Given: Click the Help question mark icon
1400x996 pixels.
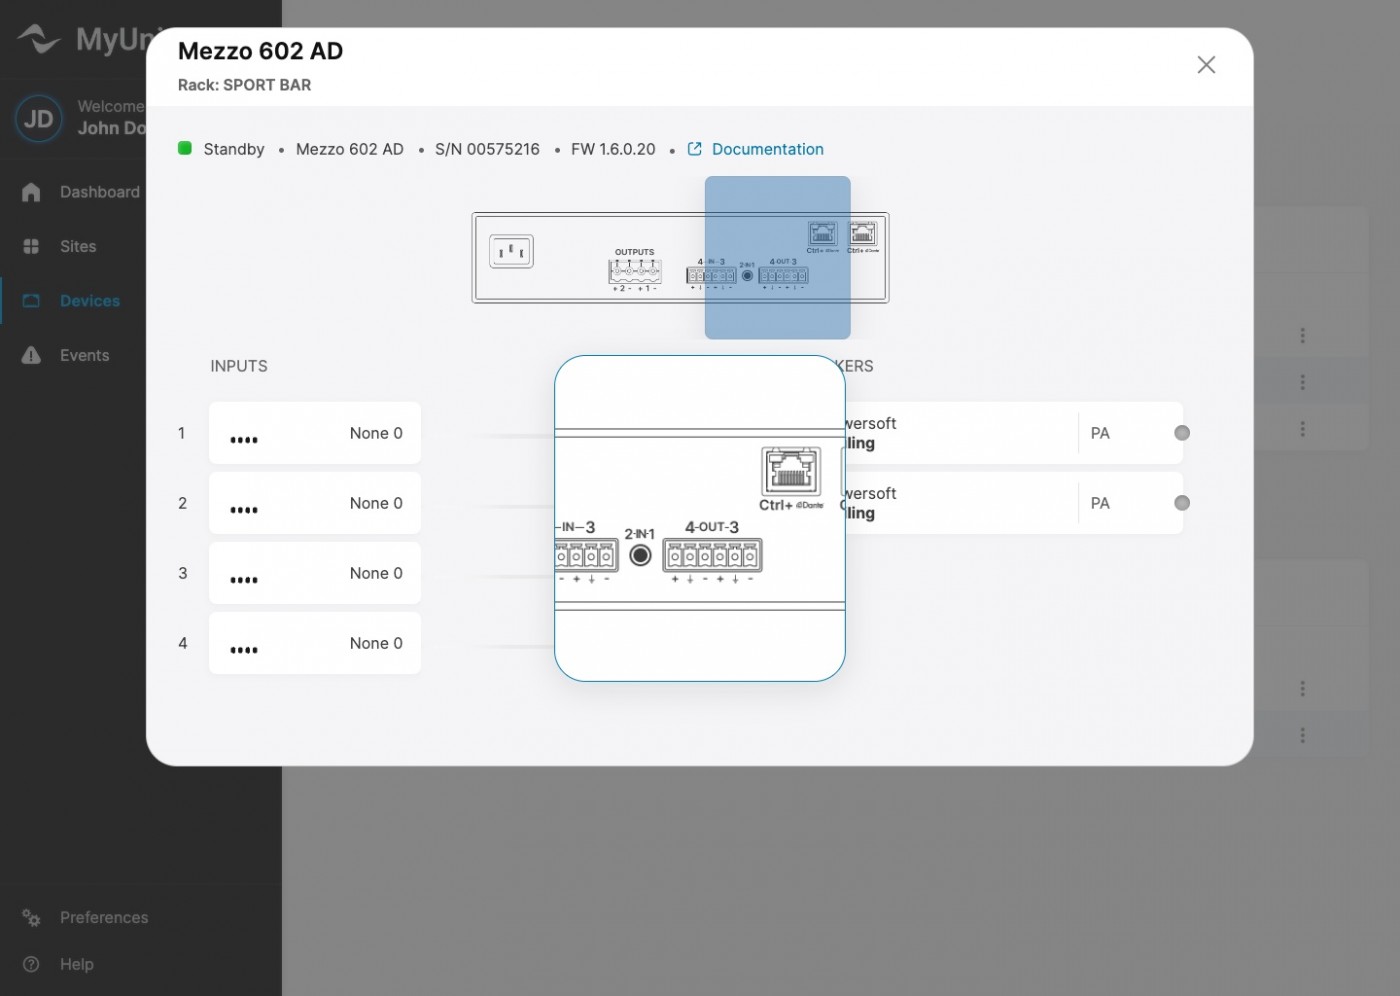Looking at the screenshot, I should point(31,964).
